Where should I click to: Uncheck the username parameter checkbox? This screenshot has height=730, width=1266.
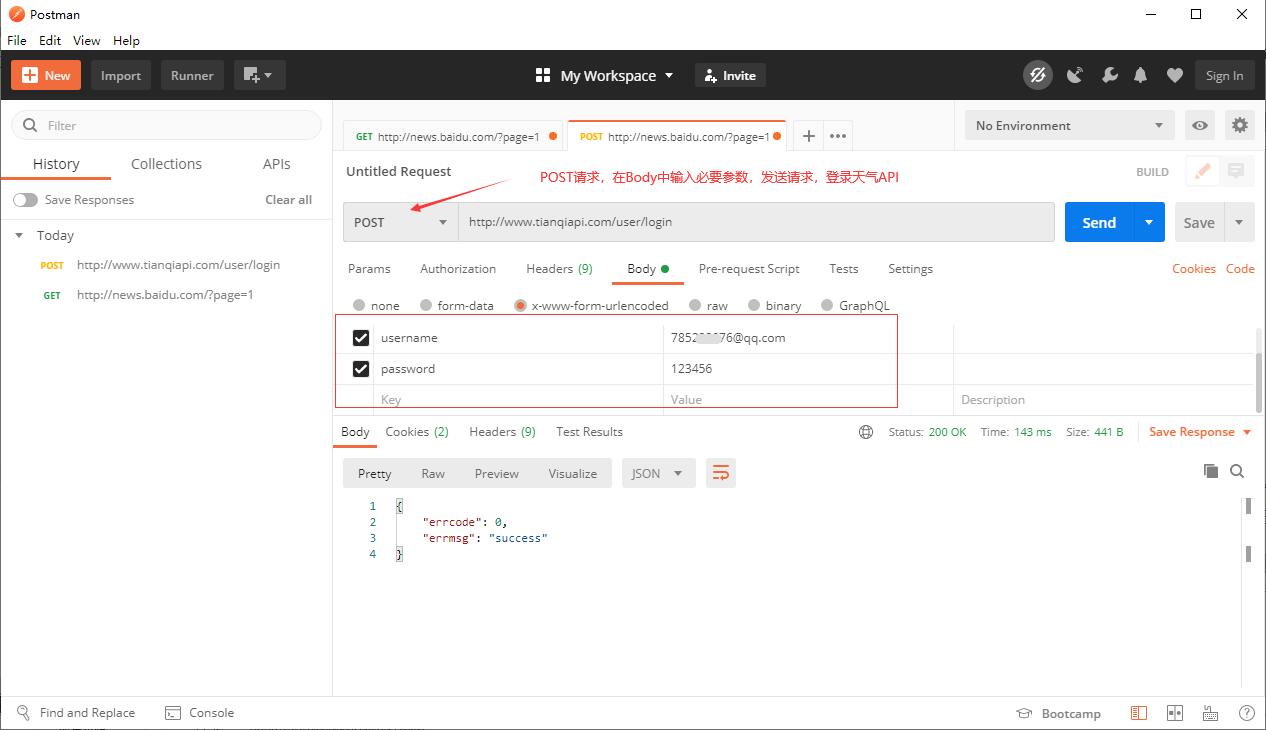[361, 338]
